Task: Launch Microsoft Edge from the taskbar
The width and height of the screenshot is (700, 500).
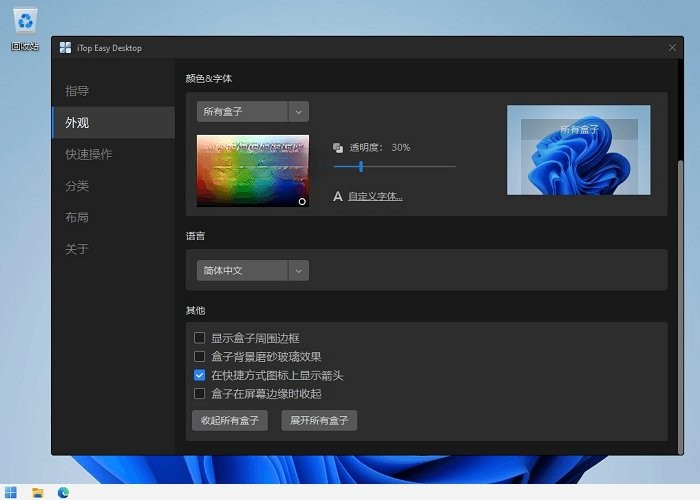Action: 63,492
